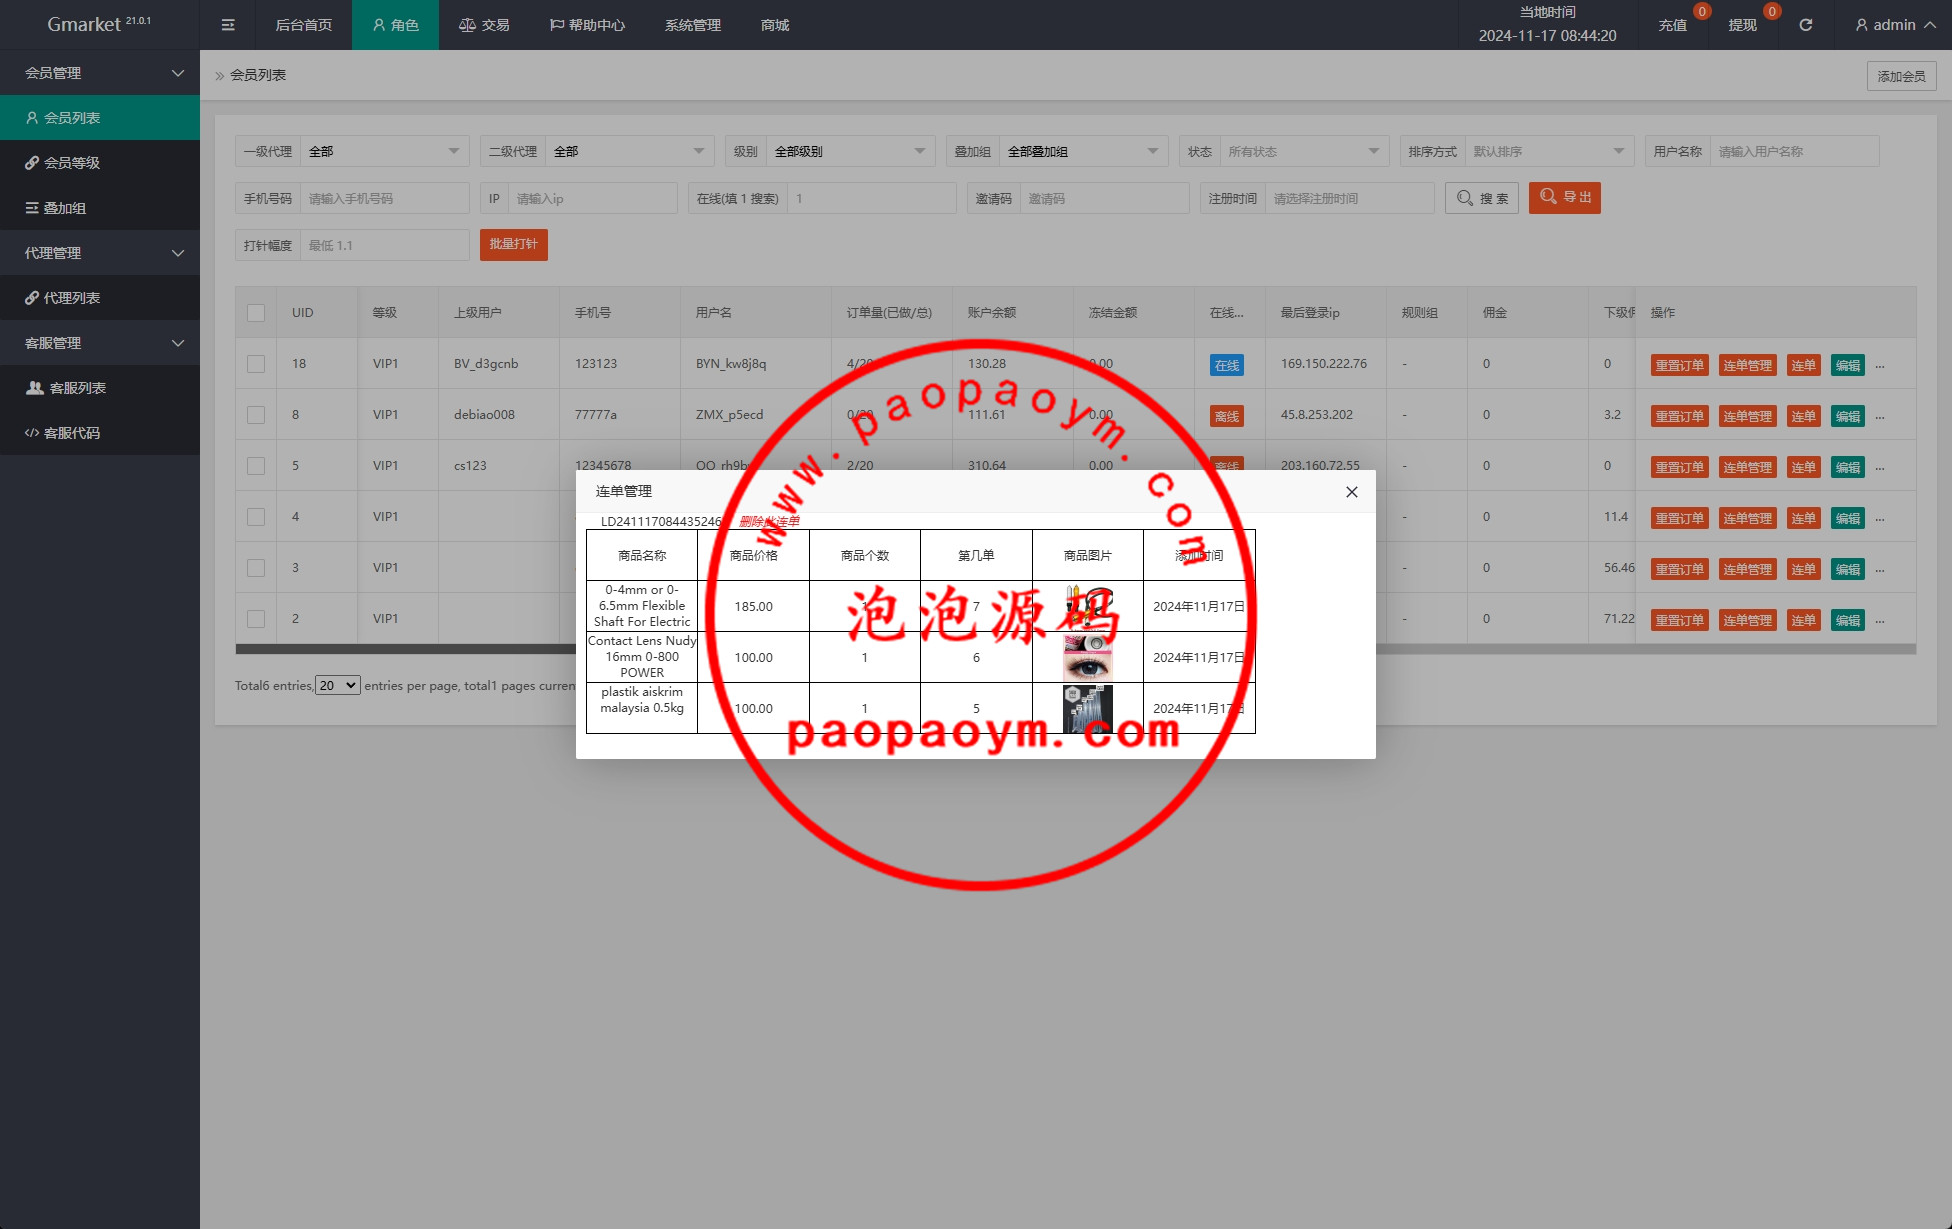Click the page refresh icon in header
The width and height of the screenshot is (1952, 1229).
click(1805, 25)
